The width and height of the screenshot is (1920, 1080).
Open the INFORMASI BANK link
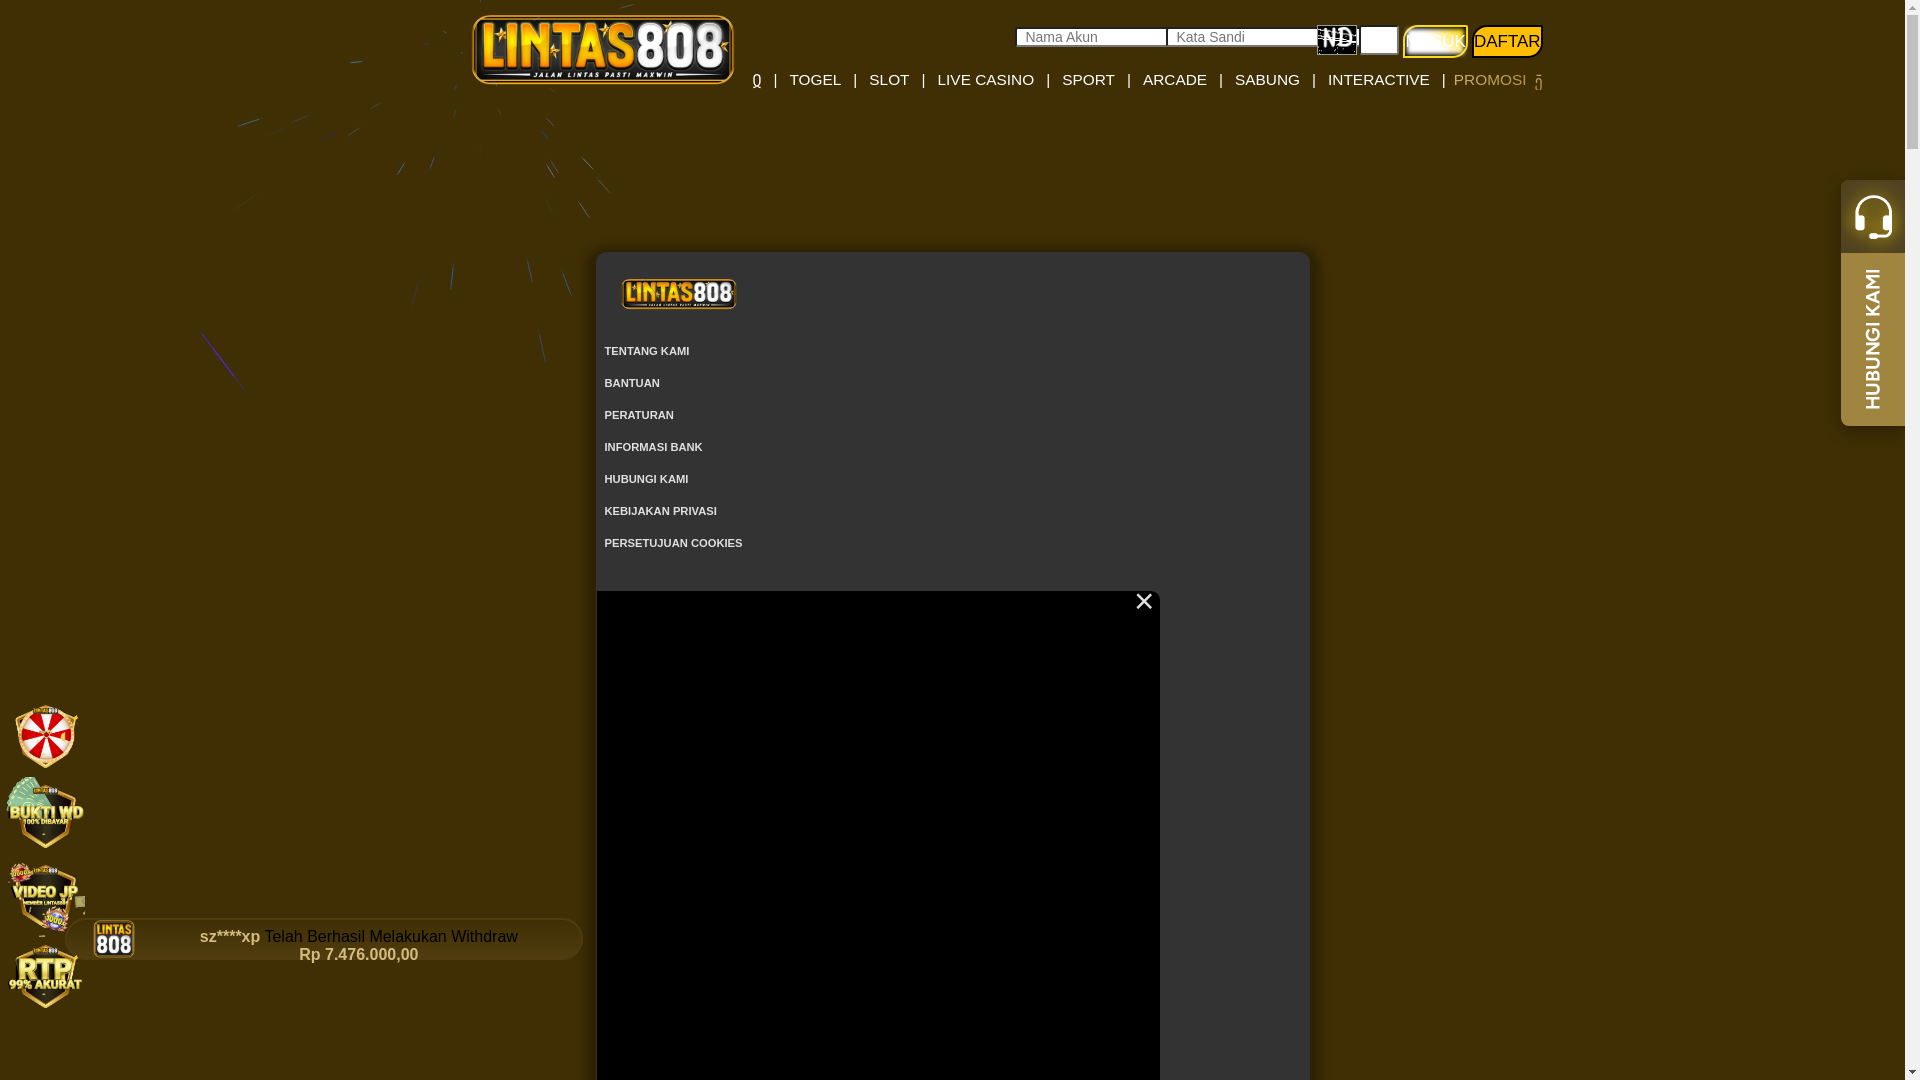(653, 447)
